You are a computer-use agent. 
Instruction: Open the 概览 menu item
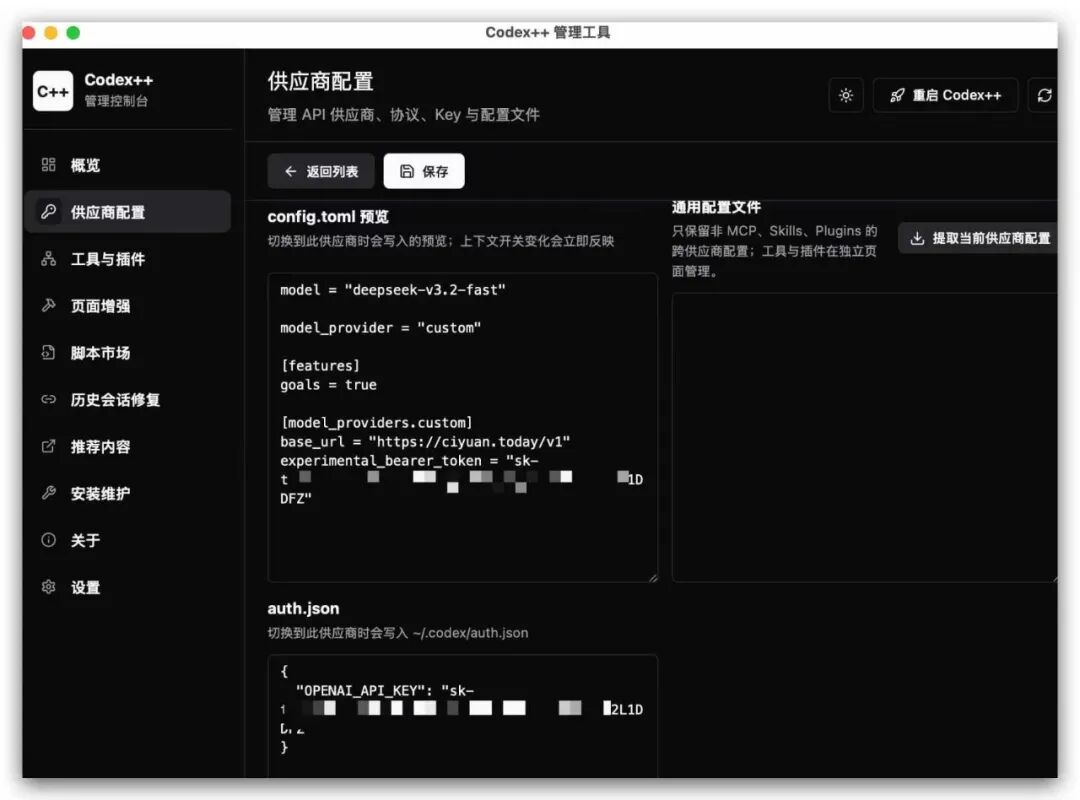point(127,165)
